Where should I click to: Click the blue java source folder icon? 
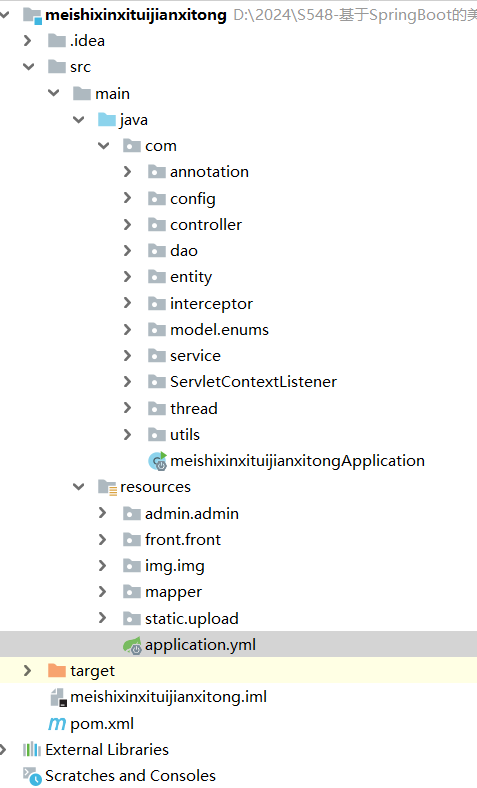[107, 120]
